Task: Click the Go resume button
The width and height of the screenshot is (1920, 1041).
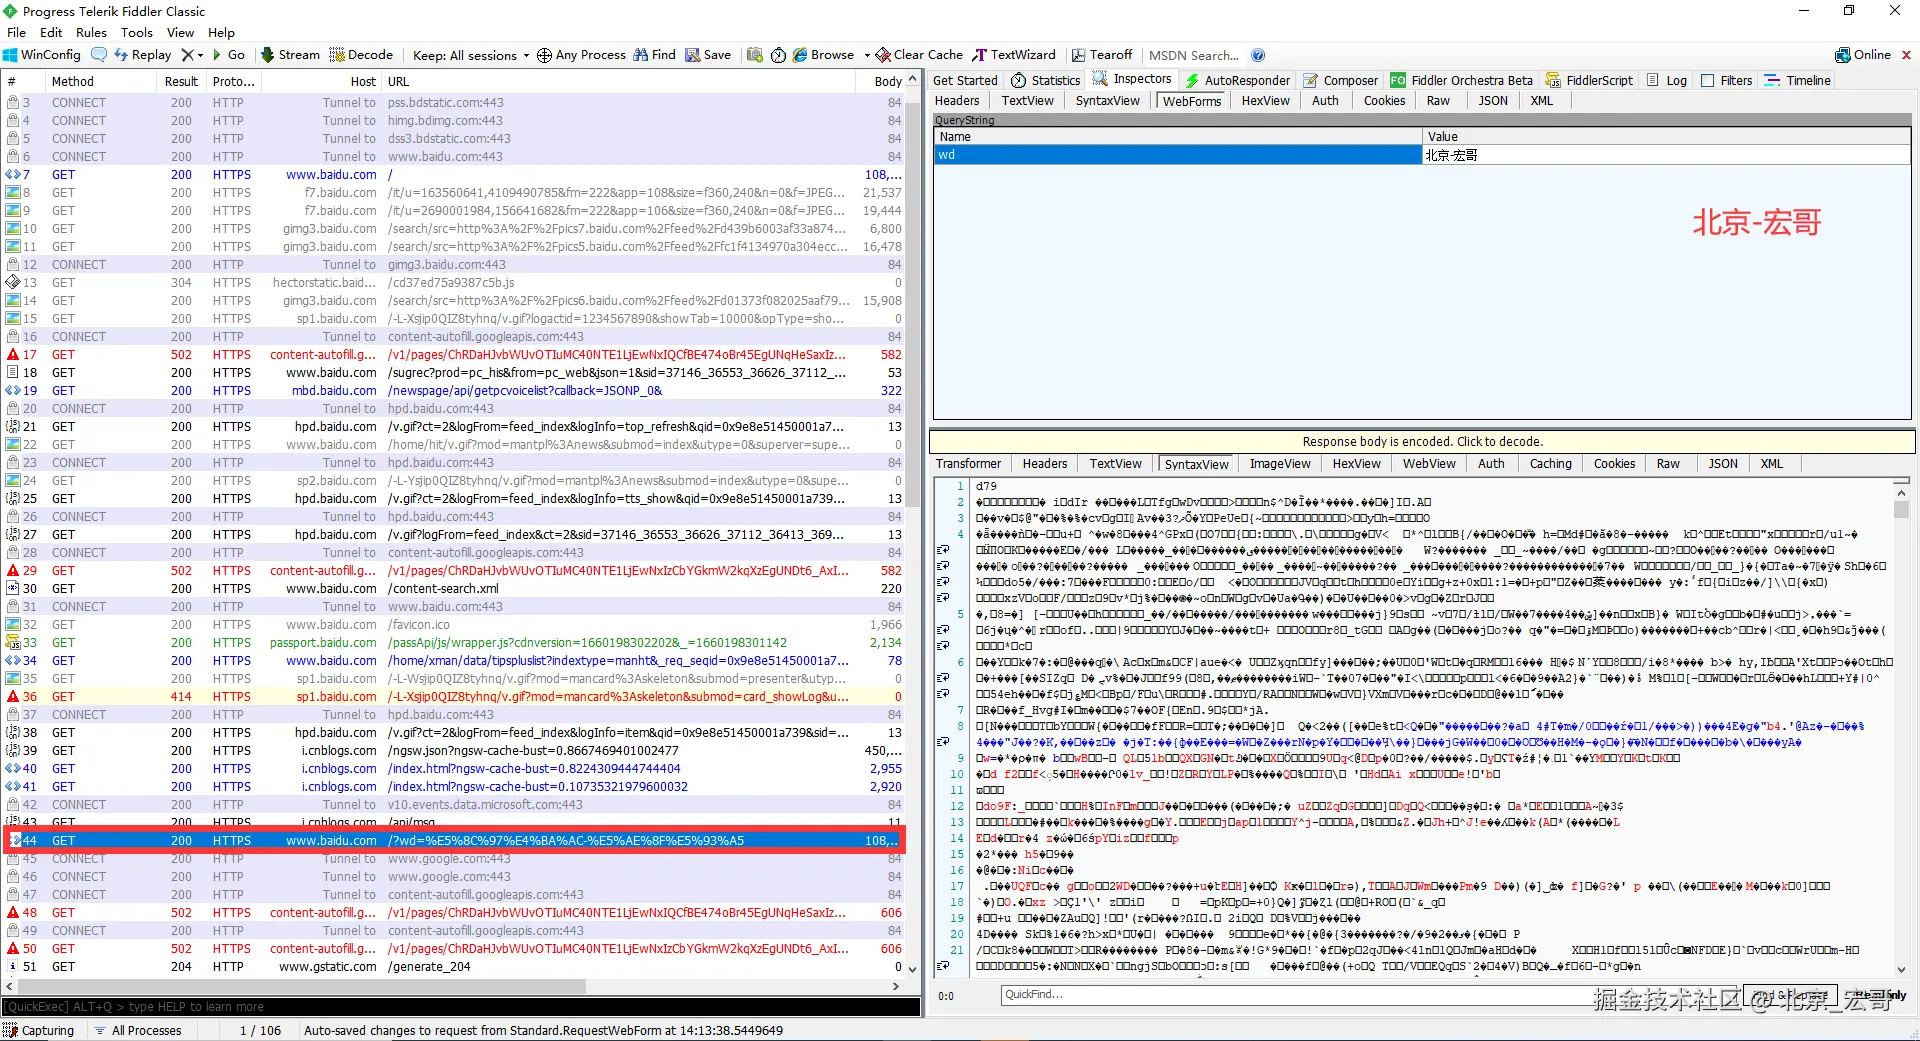Action: coord(228,55)
